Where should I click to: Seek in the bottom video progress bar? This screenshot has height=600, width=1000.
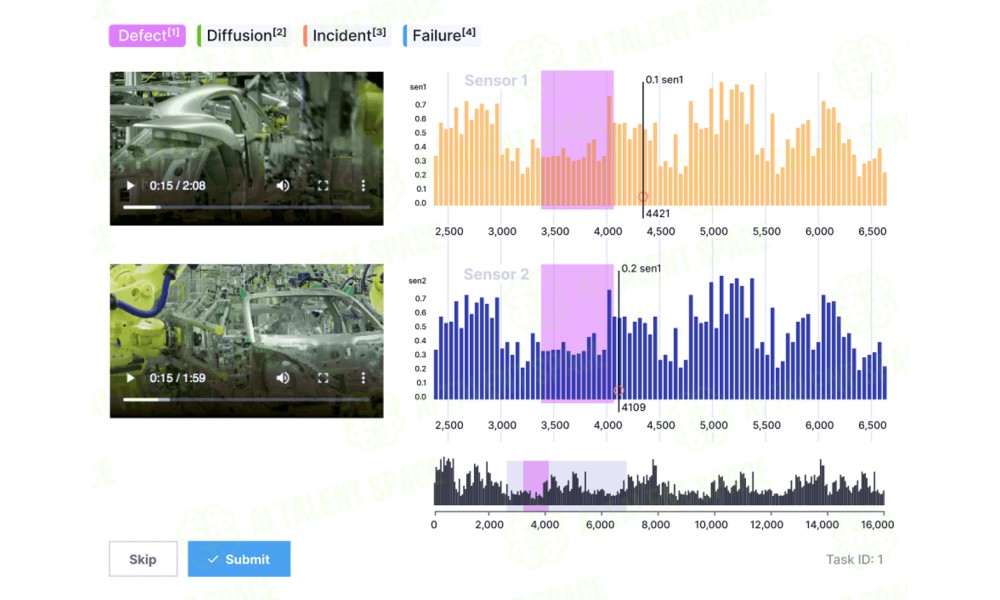[246, 400]
